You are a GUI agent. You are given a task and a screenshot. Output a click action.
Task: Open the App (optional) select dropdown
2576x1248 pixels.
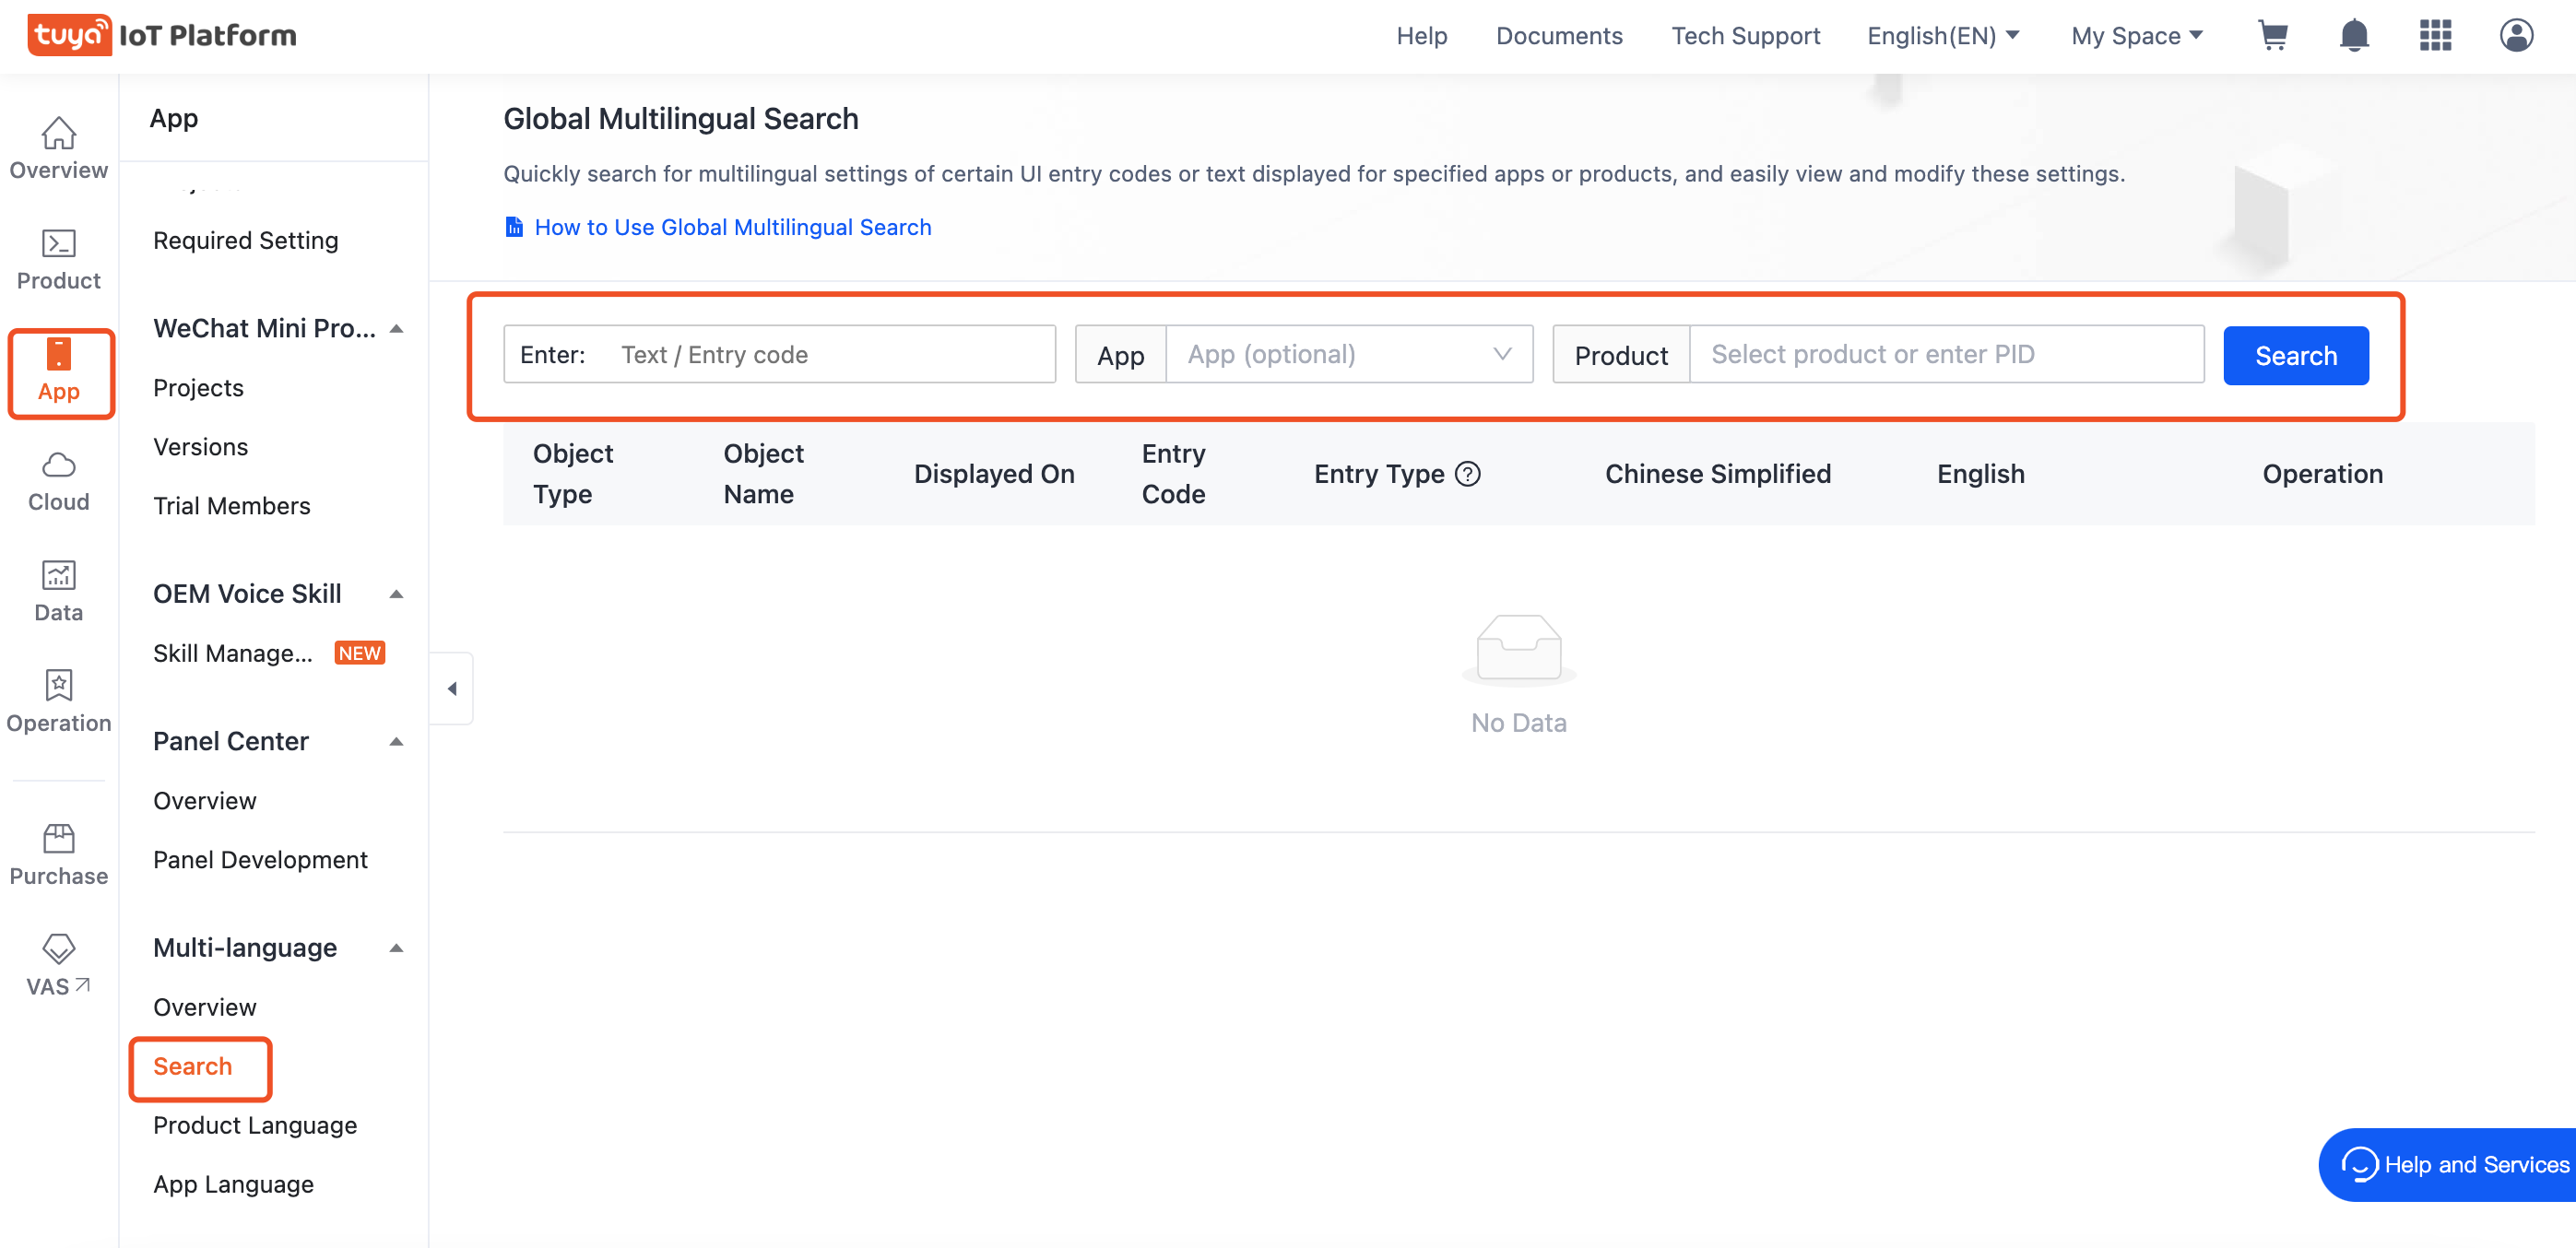1348,354
